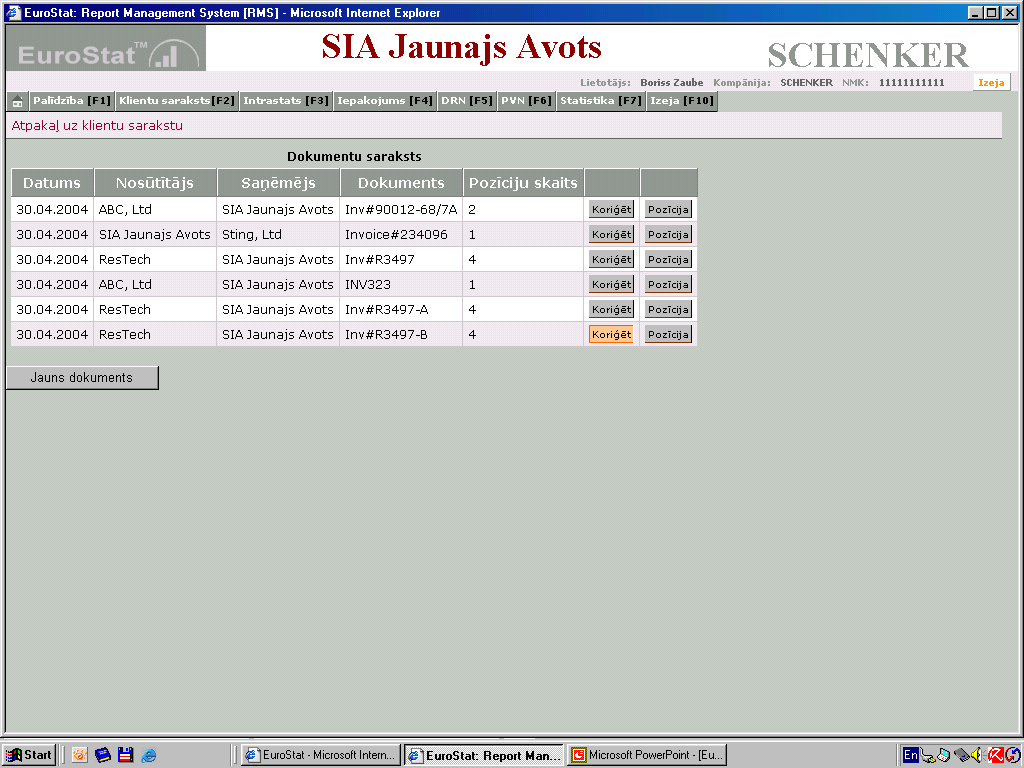Click the blue book quick launch icon
This screenshot has height=768, width=1024.
pos(103,756)
